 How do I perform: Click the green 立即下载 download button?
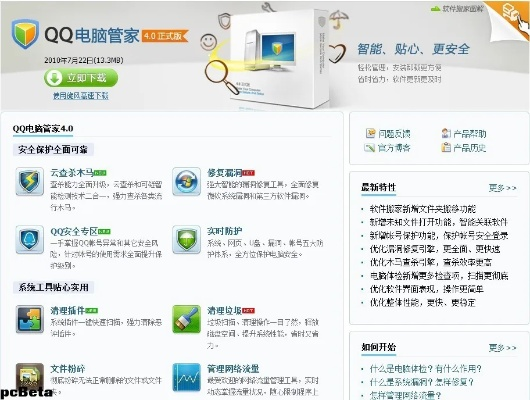point(81,78)
